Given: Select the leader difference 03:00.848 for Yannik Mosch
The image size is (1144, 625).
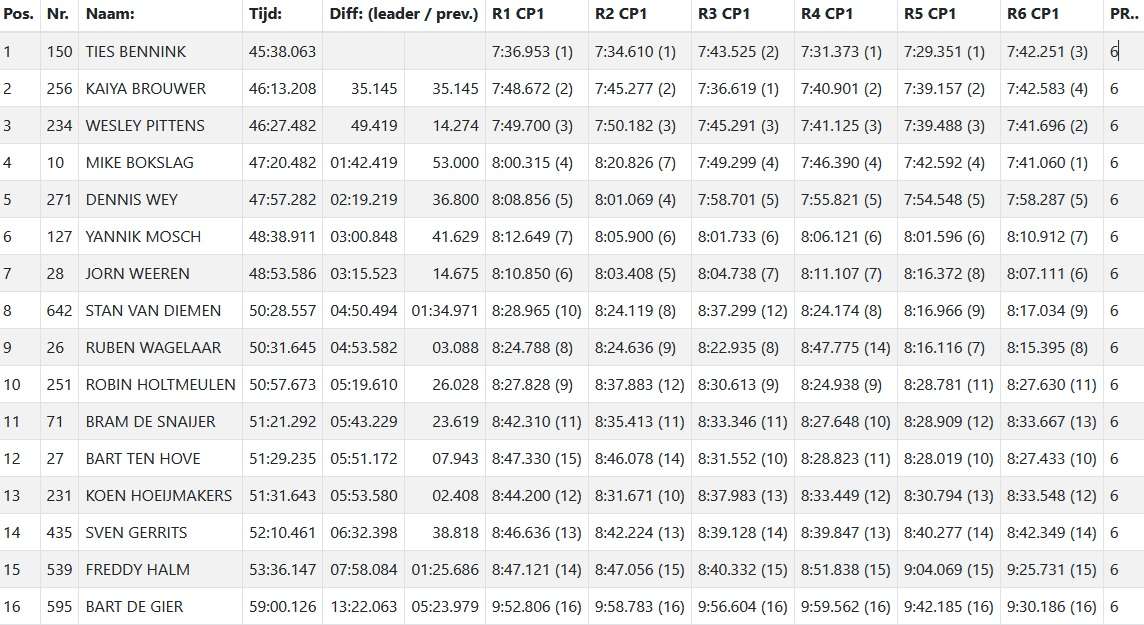Looking at the screenshot, I should (363, 236).
